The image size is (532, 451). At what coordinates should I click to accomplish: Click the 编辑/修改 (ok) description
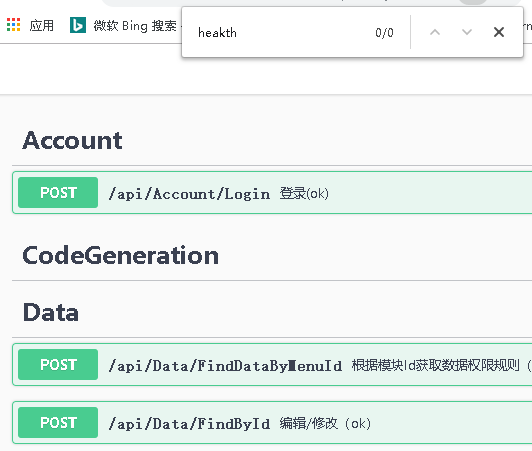click(325, 424)
